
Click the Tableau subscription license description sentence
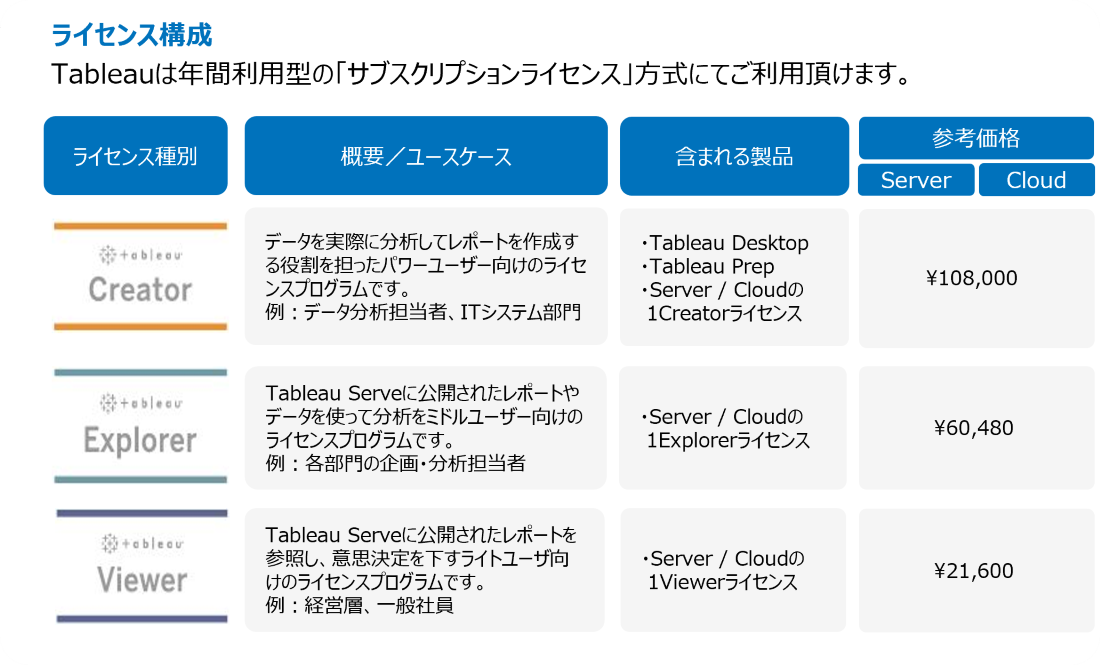(481, 73)
